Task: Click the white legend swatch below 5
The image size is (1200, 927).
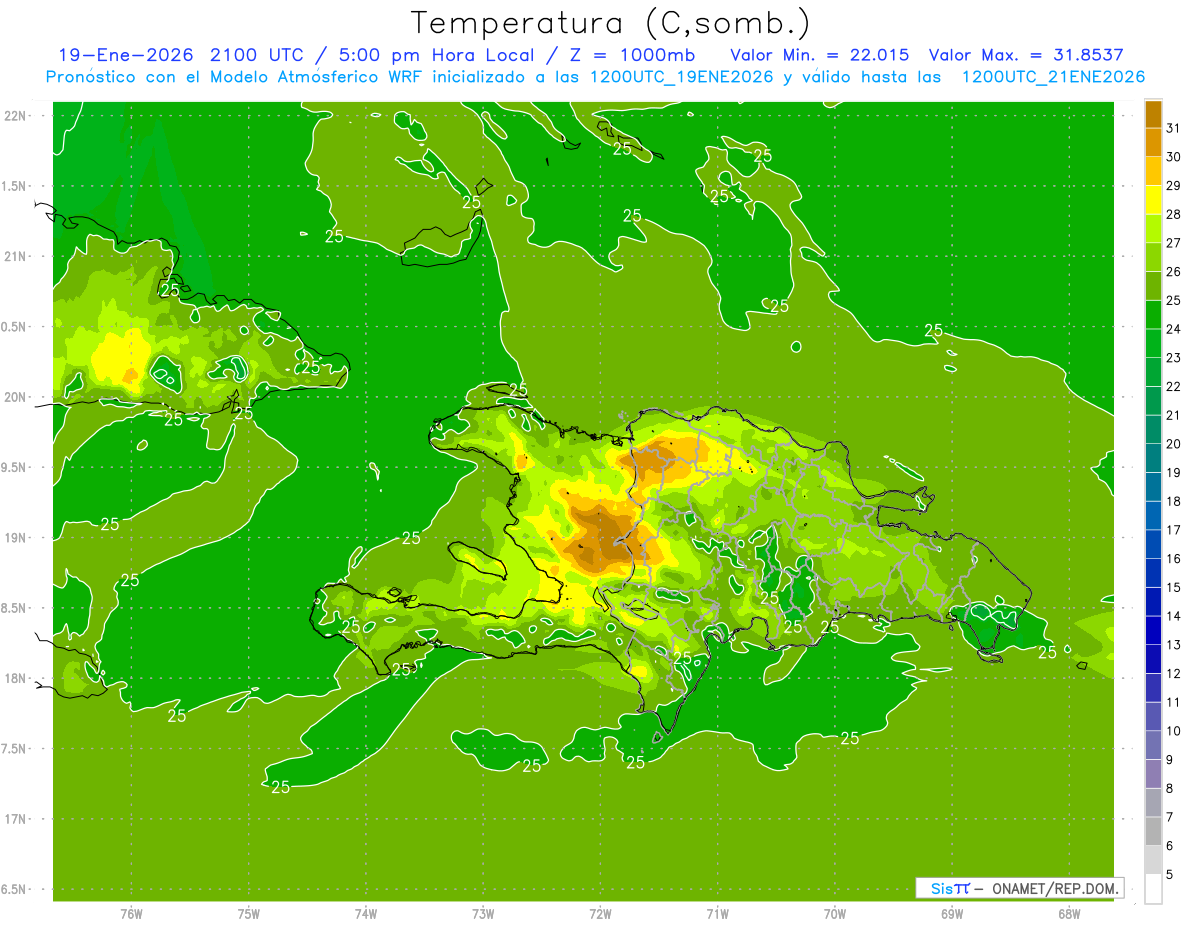Action: click(1153, 889)
